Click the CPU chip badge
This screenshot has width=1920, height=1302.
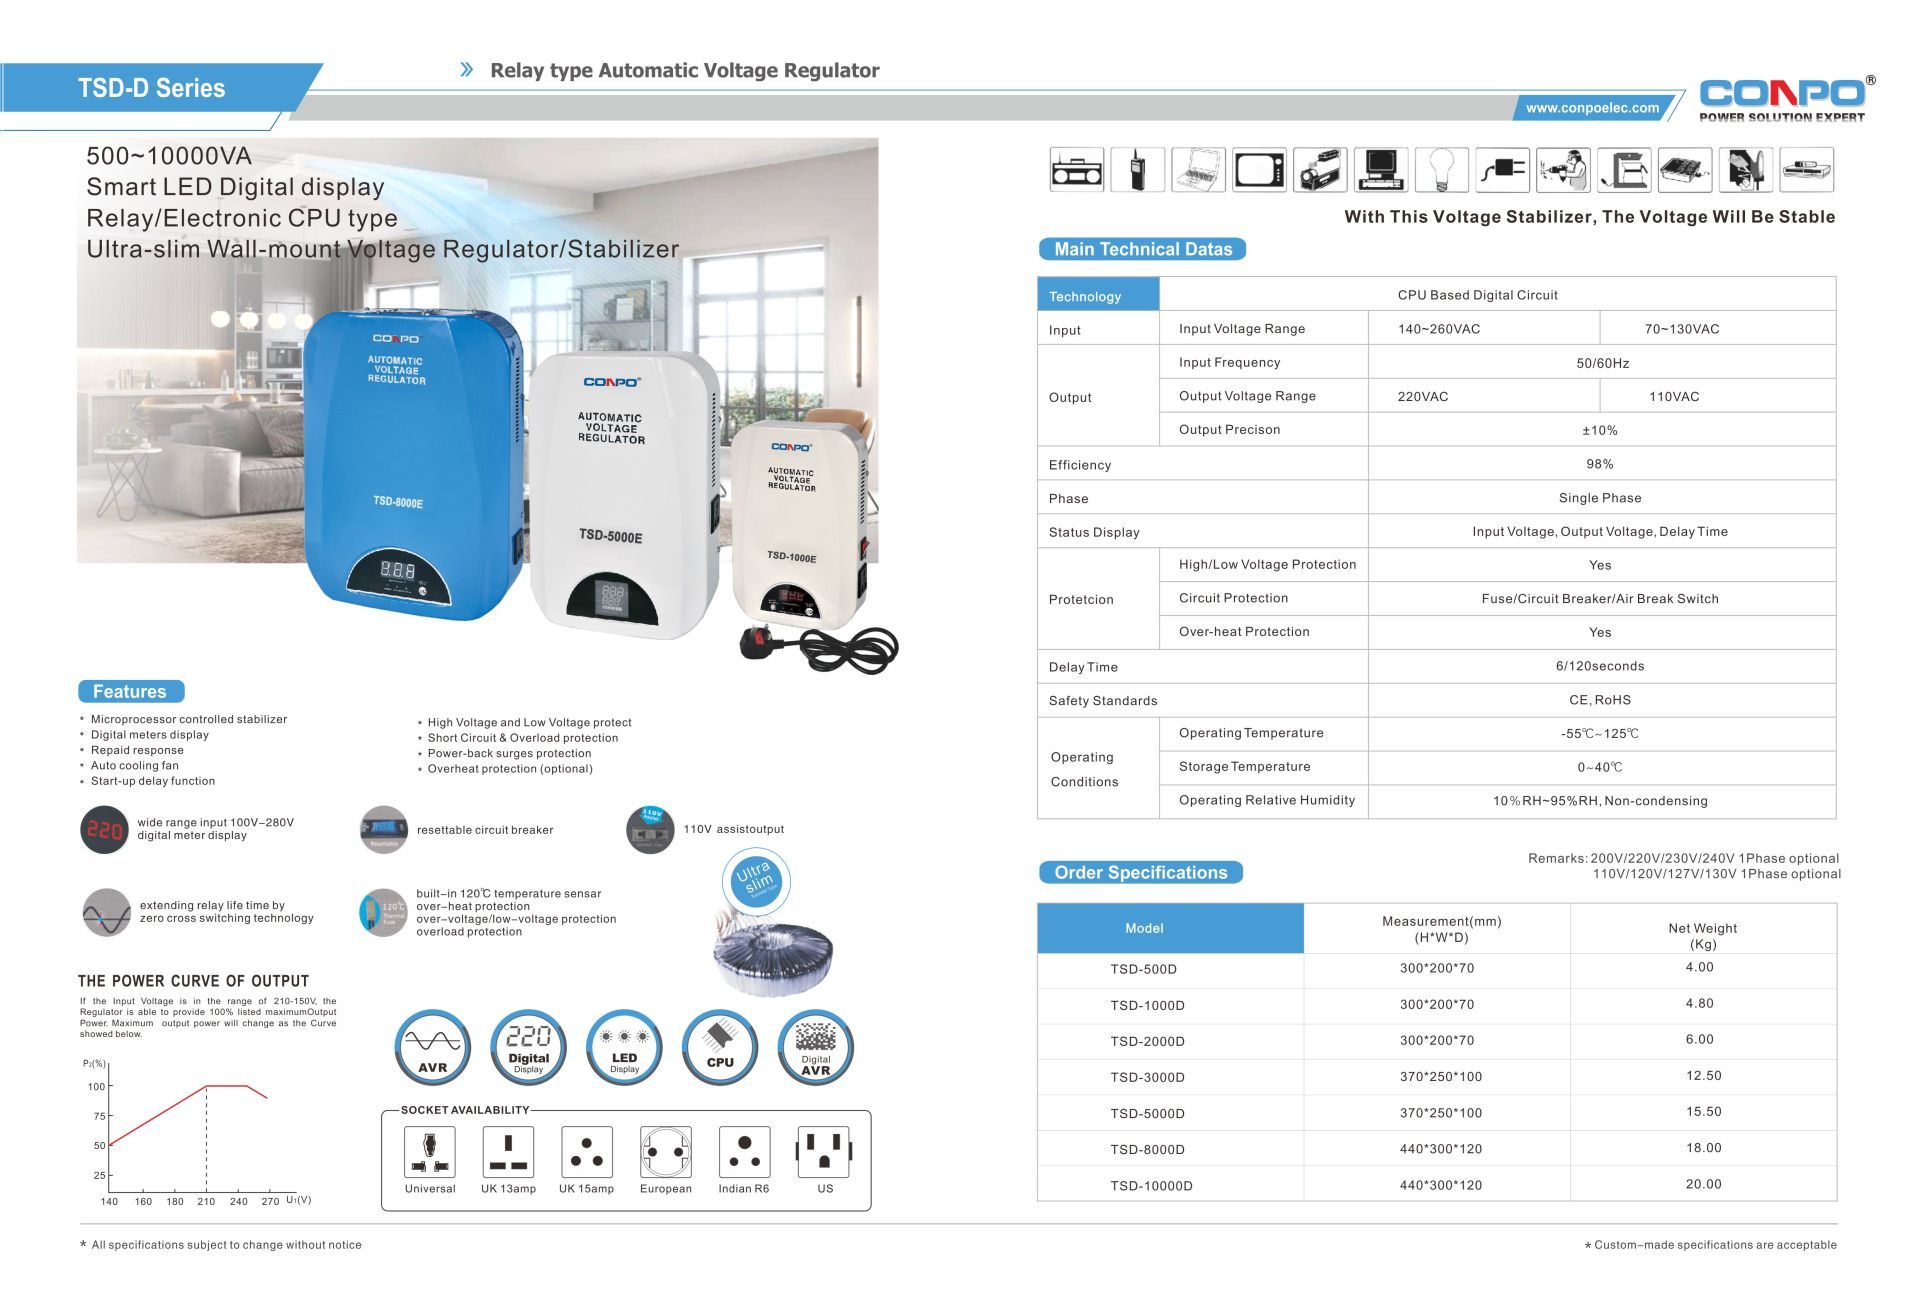(x=720, y=1047)
